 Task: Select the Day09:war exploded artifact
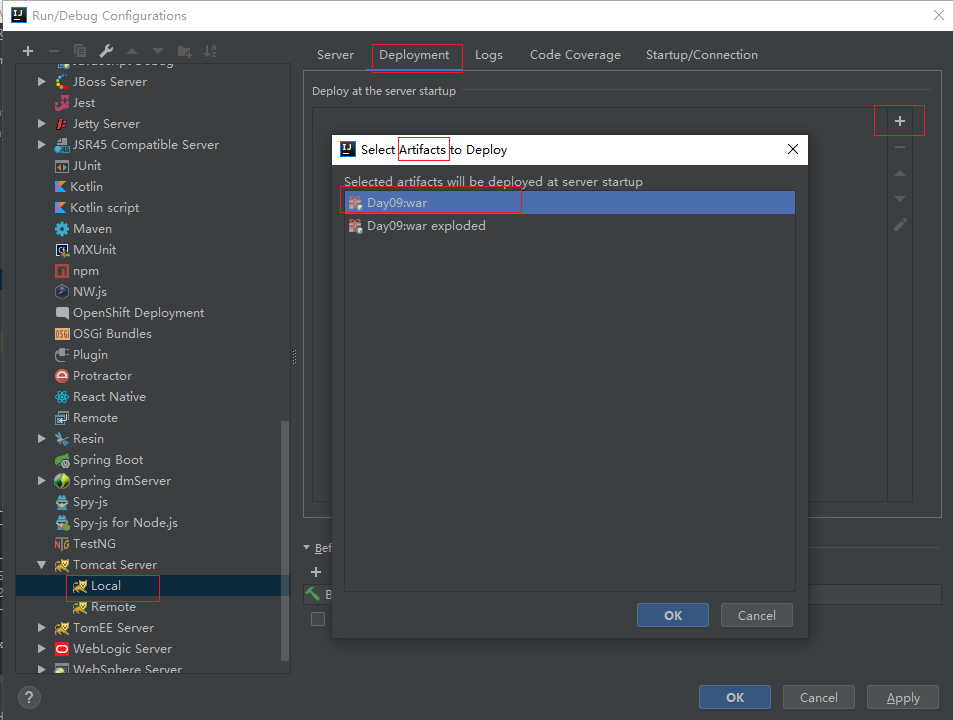pos(425,226)
